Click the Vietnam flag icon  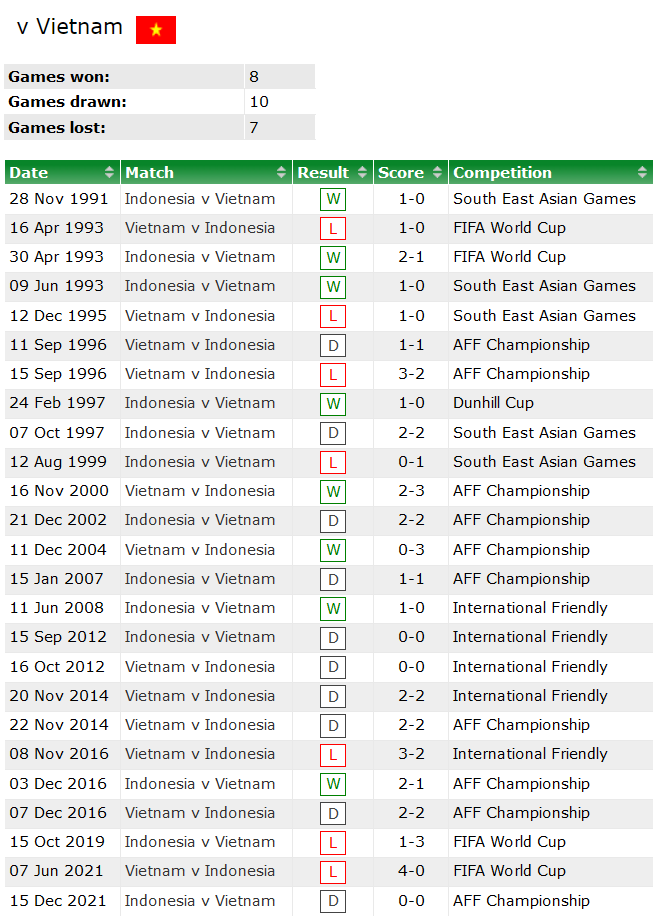tap(156, 30)
